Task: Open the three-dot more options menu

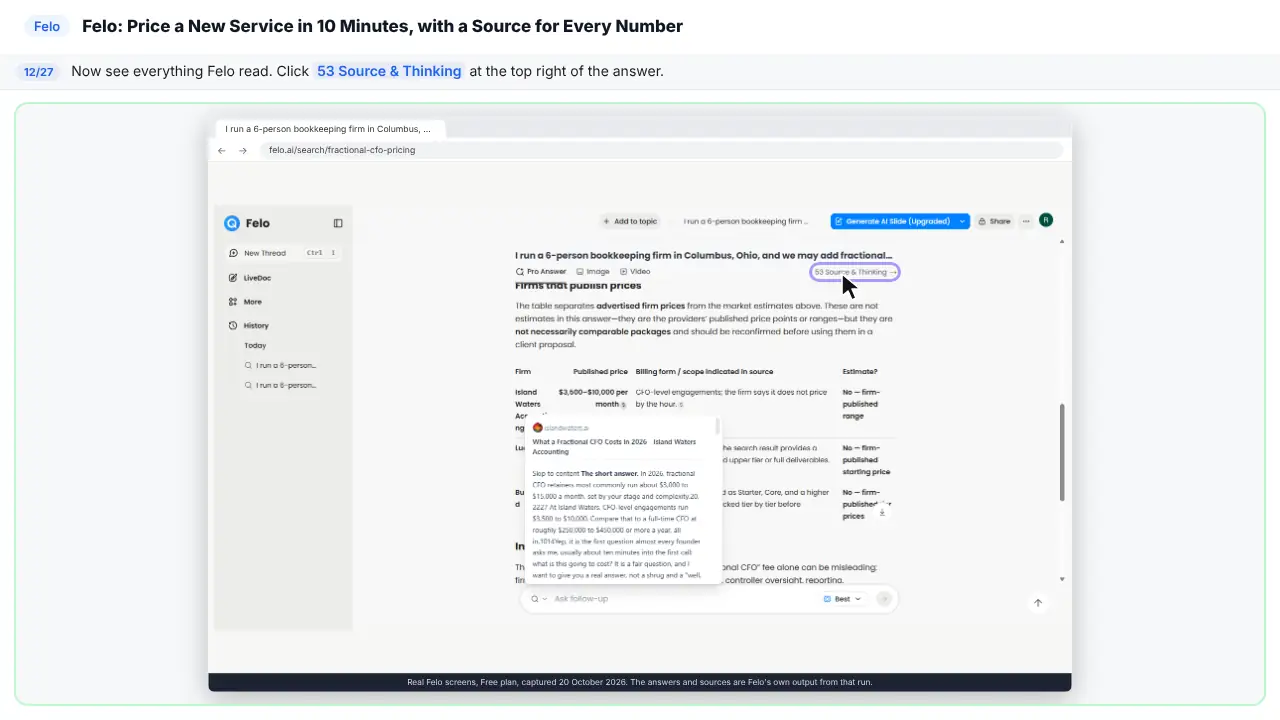Action: pos(1026,221)
